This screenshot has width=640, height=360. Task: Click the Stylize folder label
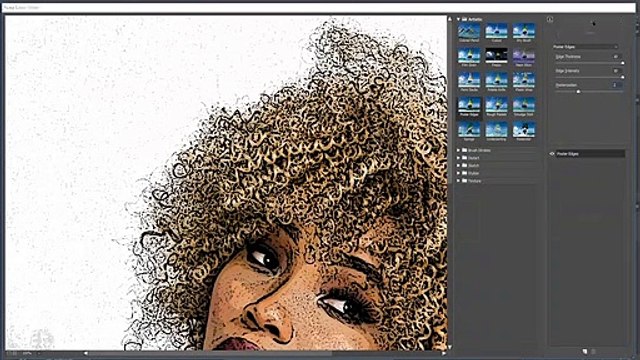(x=474, y=173)
